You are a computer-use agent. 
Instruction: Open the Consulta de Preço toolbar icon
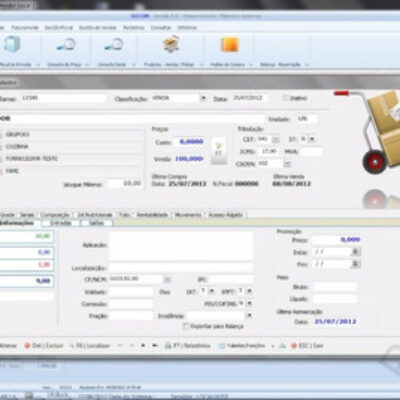pos(66,45)
